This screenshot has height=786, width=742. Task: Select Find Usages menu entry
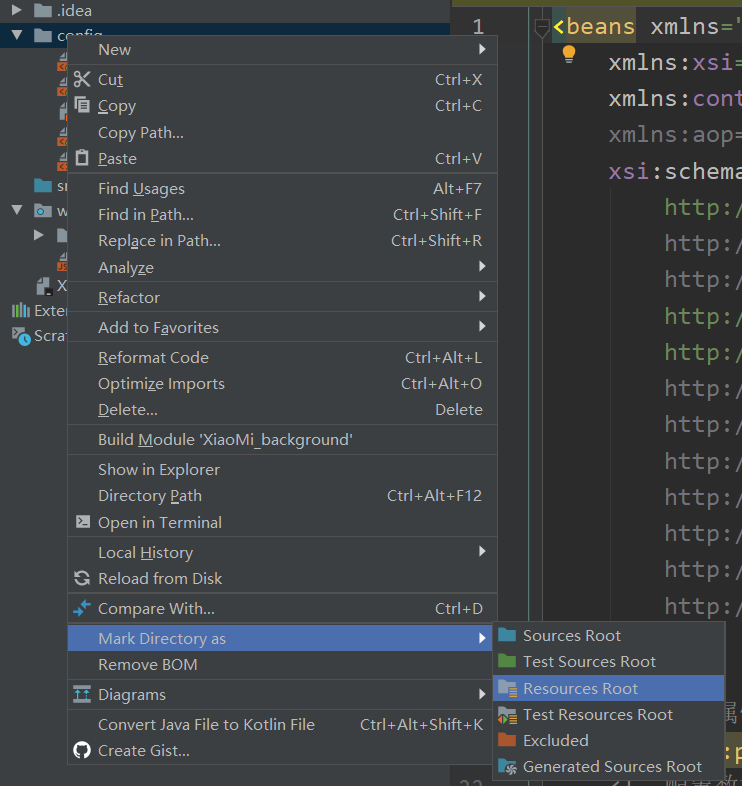[282, 188]
